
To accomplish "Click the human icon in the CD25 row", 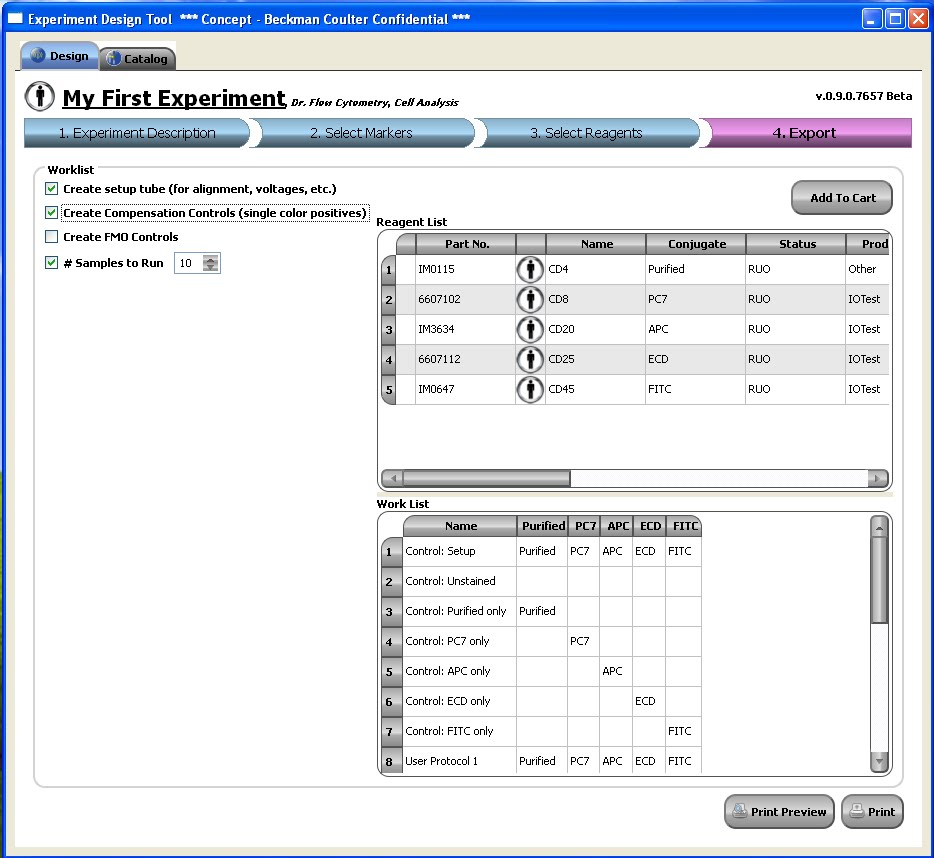I will pos(530,359).
